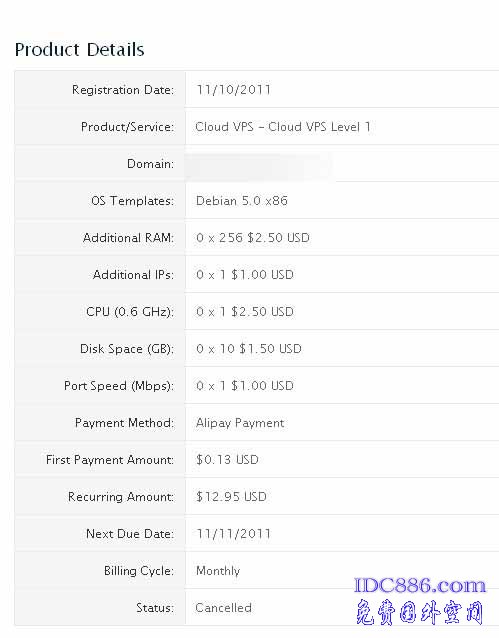Select the CPU (0.6 GHz) price value
This screenshot has height=638, width=499.
(245, 312)
